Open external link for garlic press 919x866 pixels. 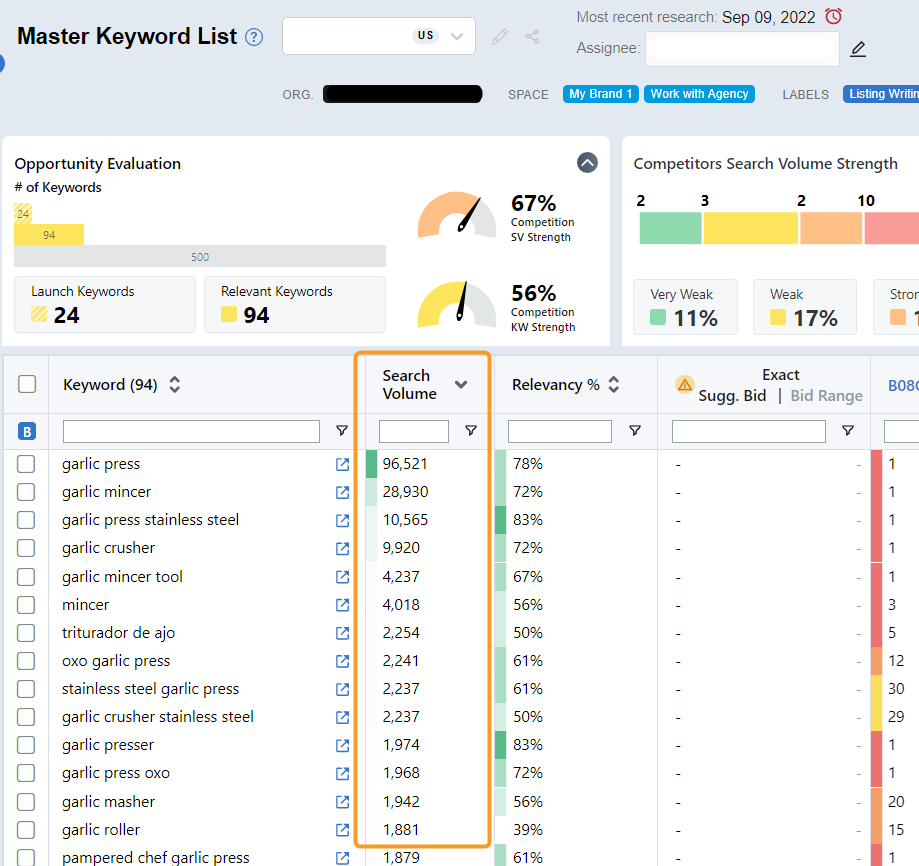pos(342,465)
